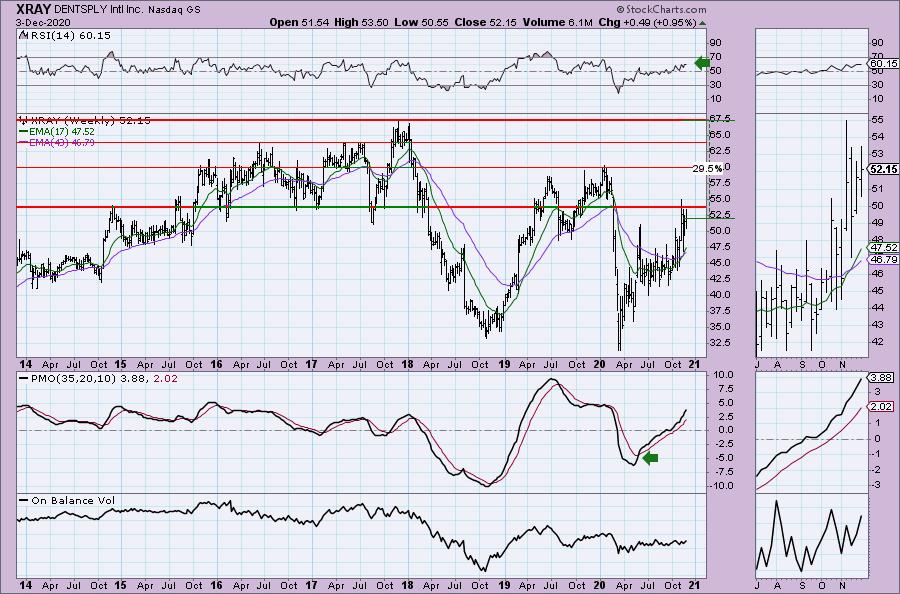The image size is (900, 594).
Task: Open the StockCharts.com copyright link
Action: tap(662, 9)
